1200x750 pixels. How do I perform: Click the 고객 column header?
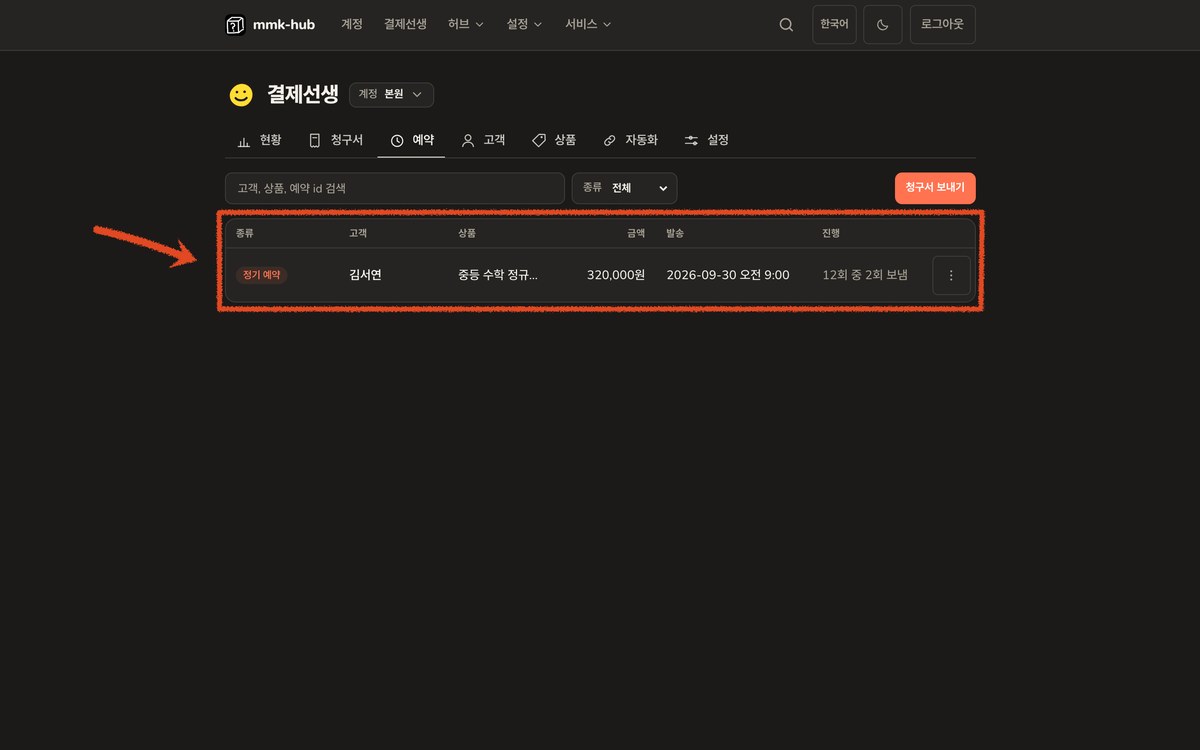tap(357, 233)
